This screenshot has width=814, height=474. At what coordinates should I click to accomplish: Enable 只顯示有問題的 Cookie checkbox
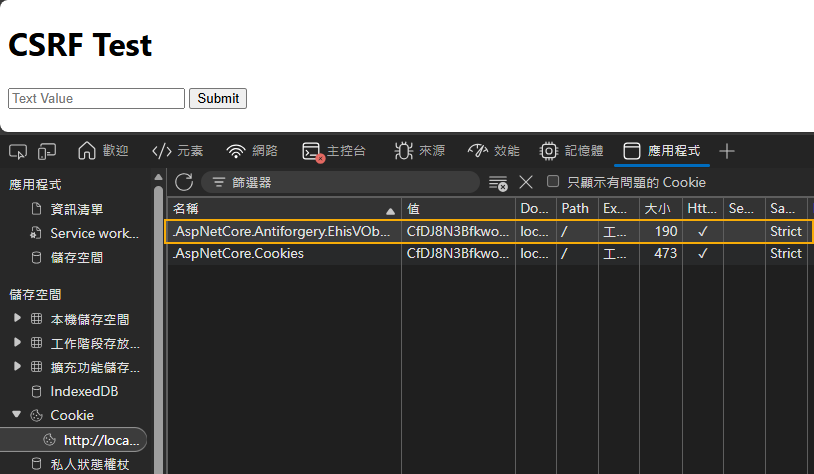point(553,182)
